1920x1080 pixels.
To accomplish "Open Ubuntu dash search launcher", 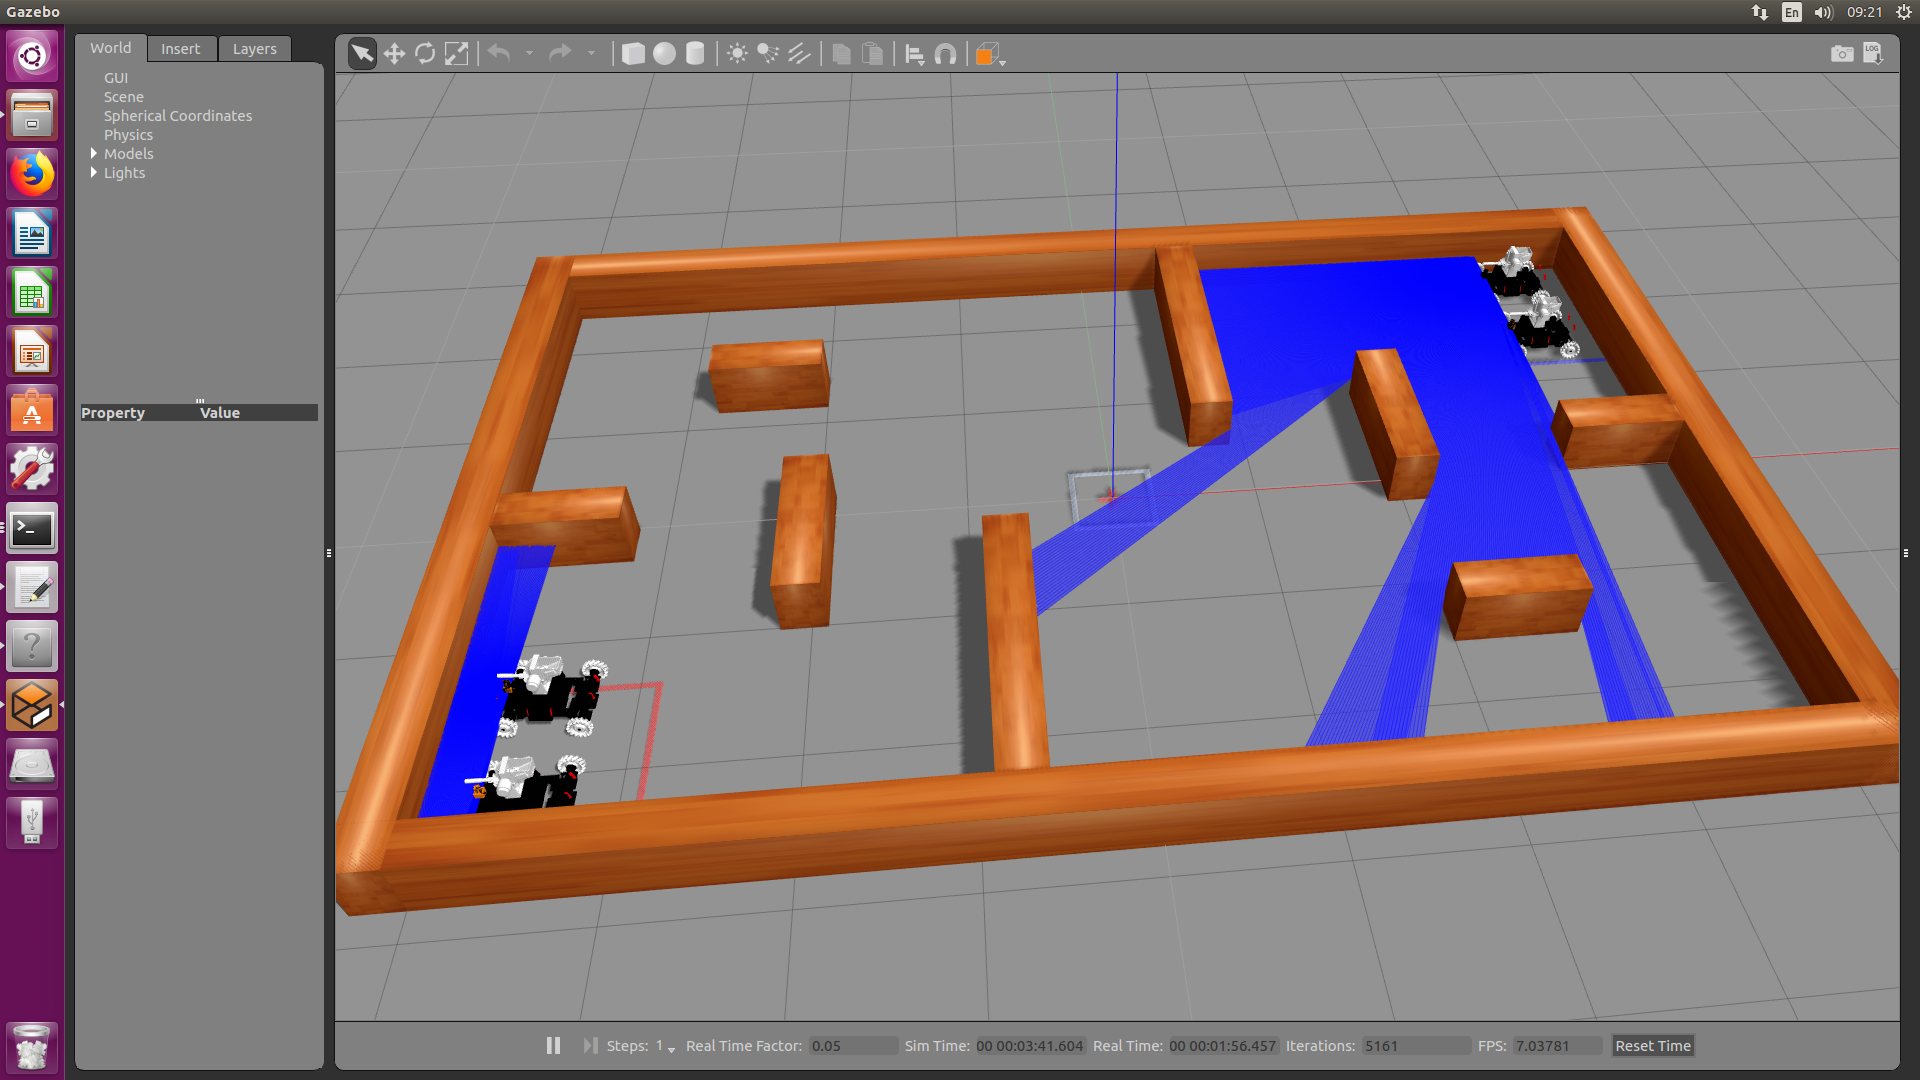I will pyautogui.click(x=32, y=55).
